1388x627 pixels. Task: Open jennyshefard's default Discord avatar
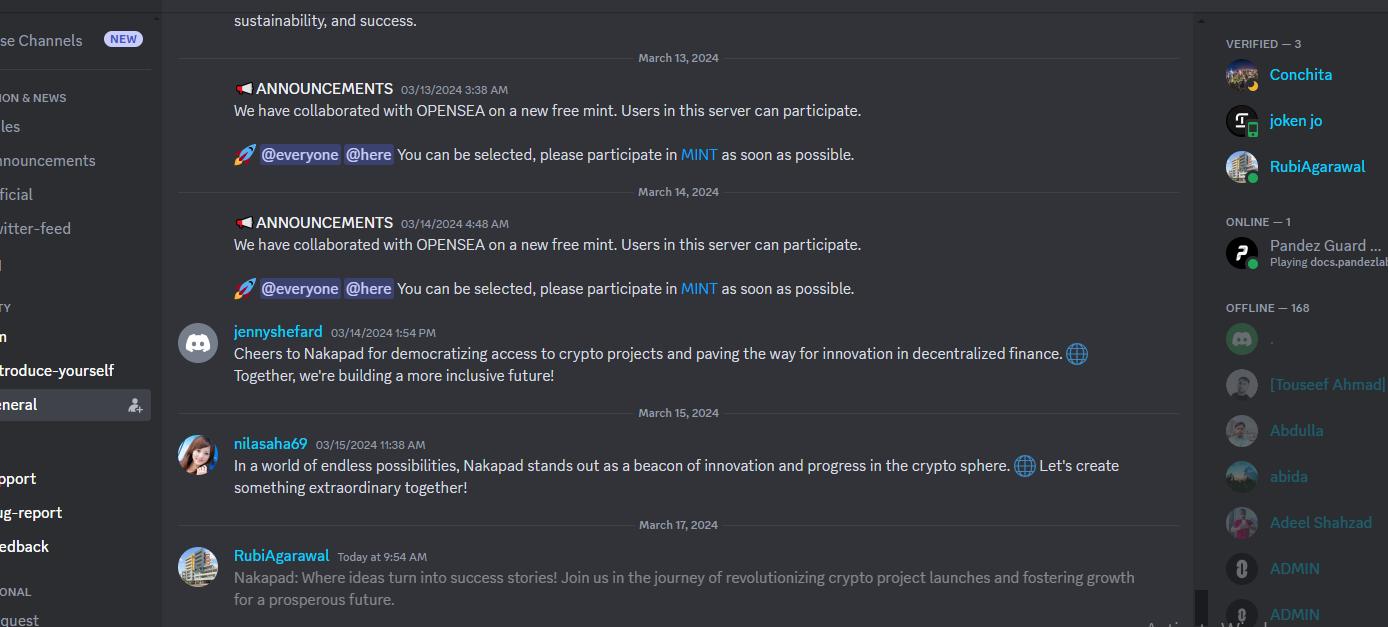click(198, 343)
